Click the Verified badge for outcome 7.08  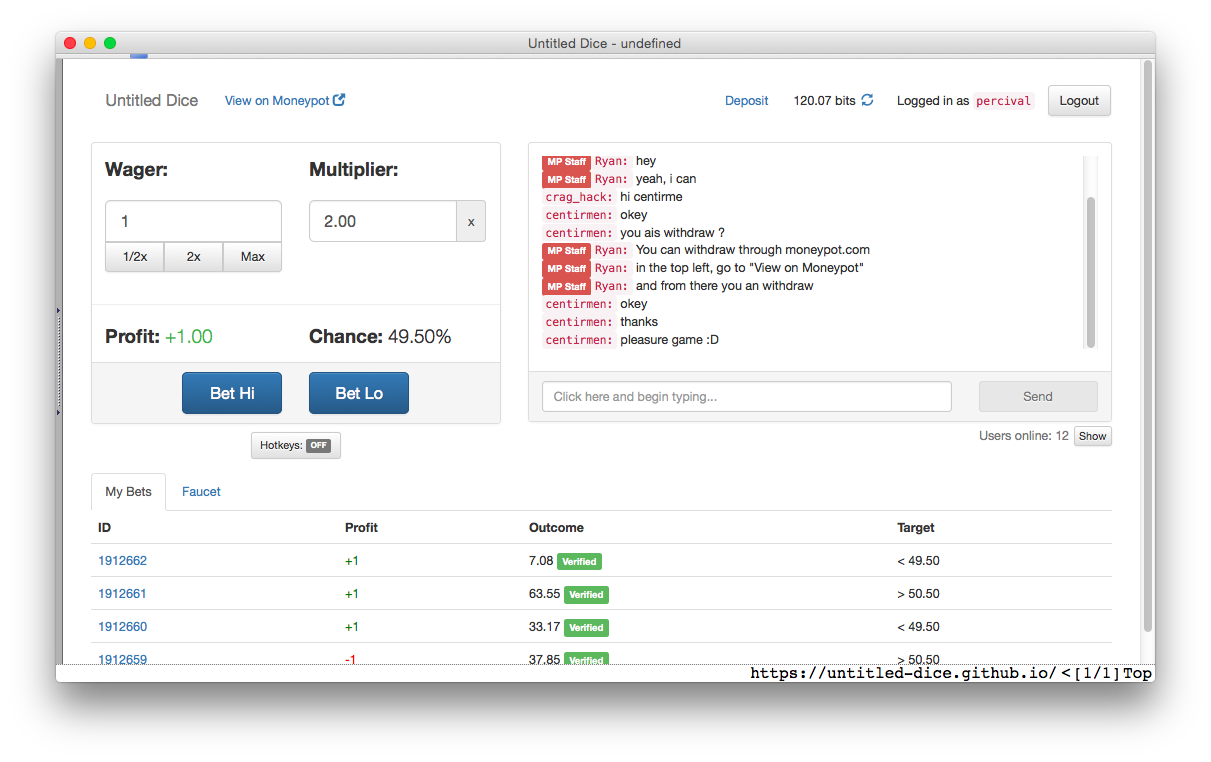[579, 562]
